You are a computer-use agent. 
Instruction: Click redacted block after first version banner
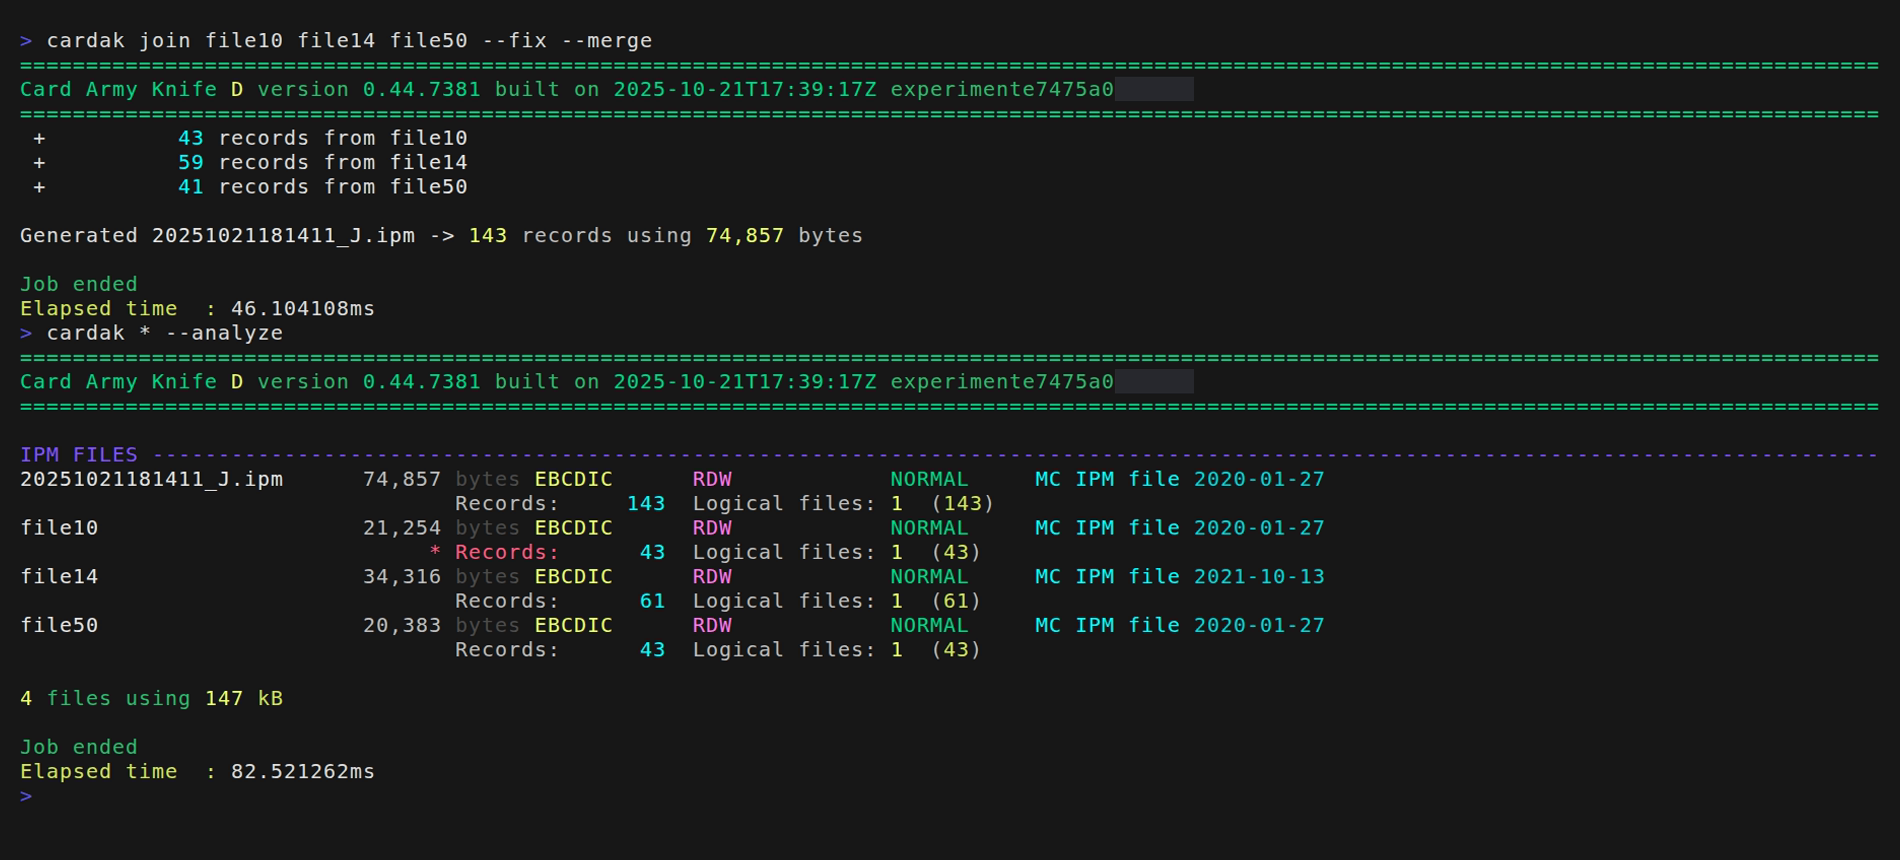click(1153, 89)
